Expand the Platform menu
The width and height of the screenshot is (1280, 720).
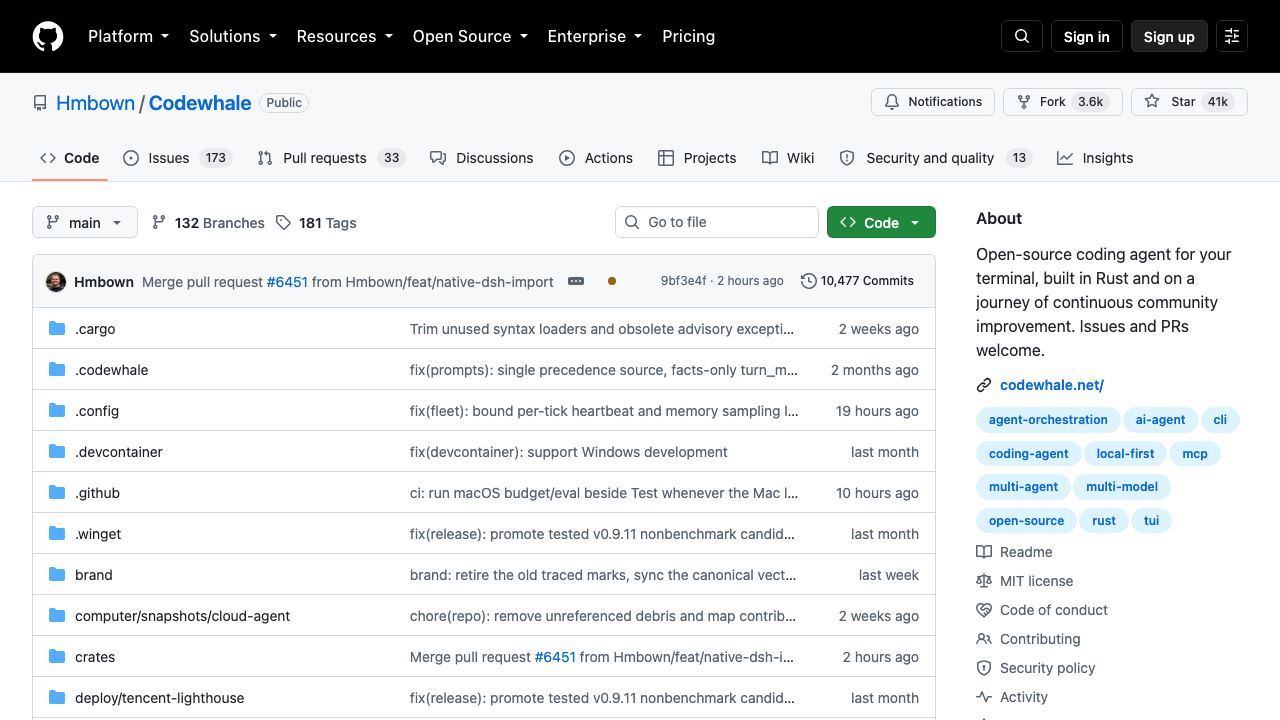tap(128, 36)
